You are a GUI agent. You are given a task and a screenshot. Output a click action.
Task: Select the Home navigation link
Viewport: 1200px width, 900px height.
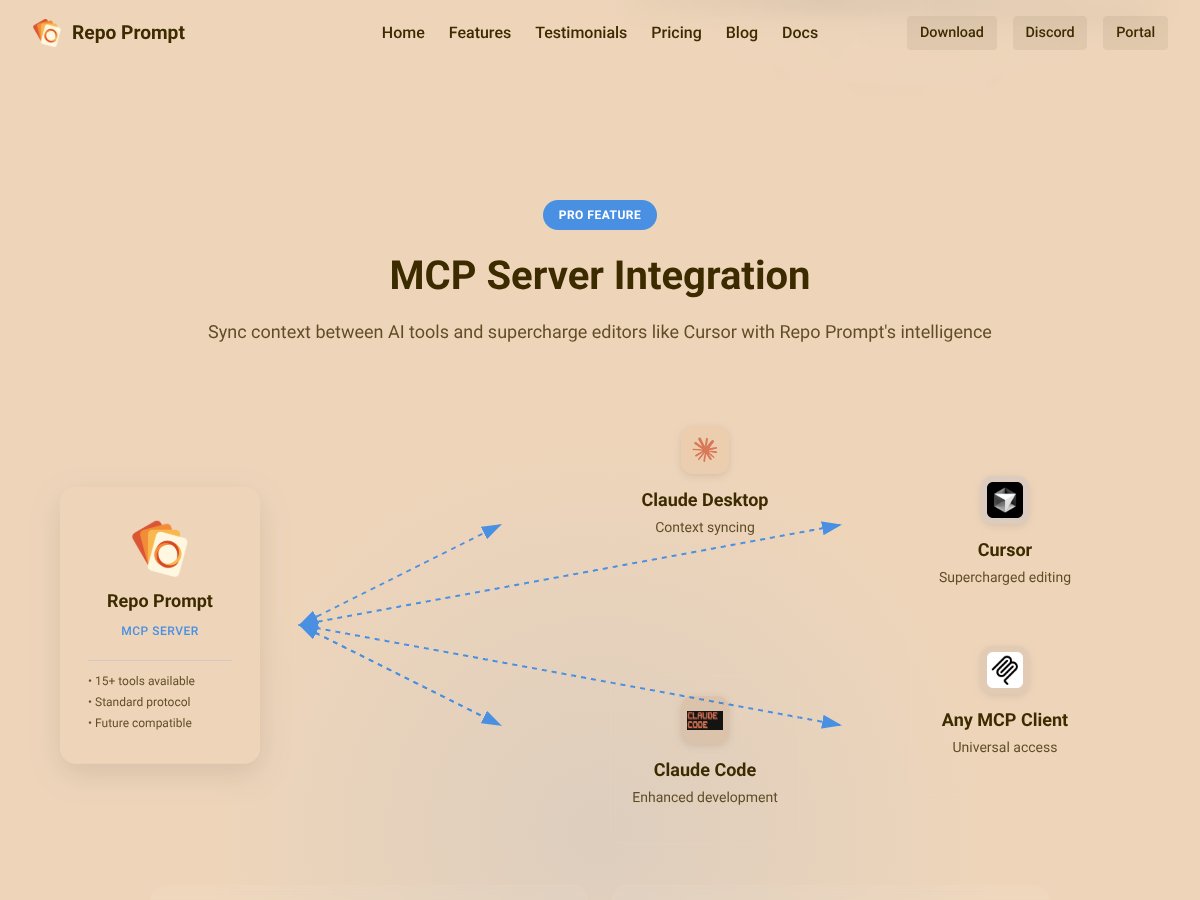tap(403, 32)
